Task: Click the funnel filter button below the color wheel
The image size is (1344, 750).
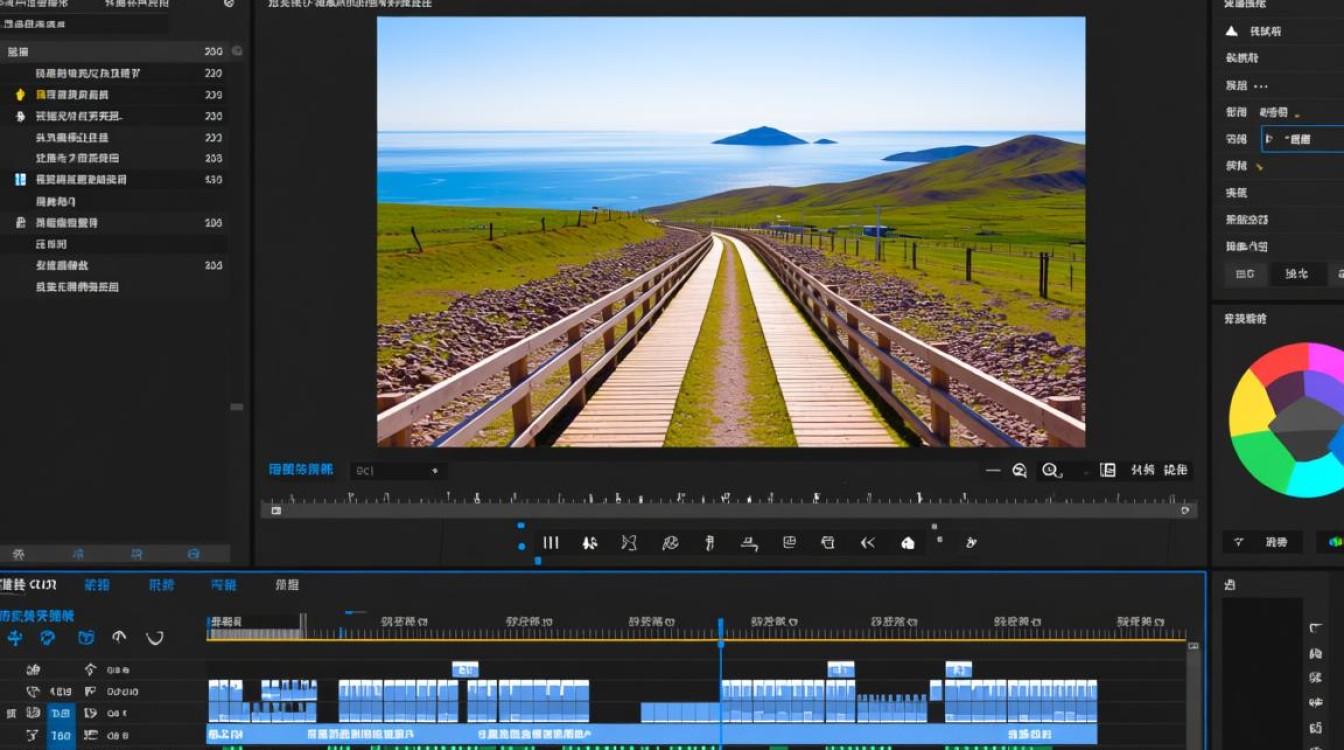Action: [1263, 542]
